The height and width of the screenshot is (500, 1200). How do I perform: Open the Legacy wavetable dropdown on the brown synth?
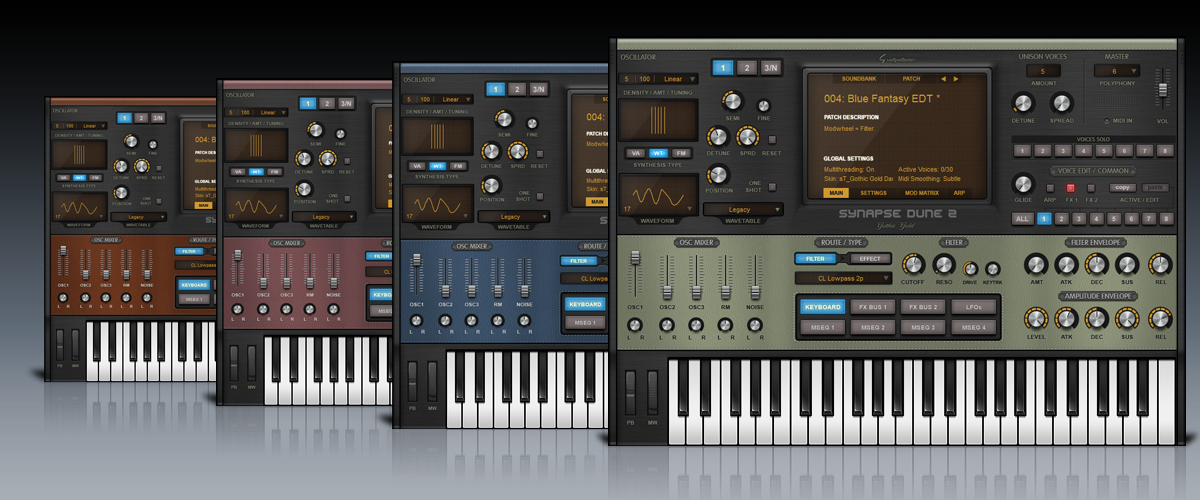click(140, 216)
